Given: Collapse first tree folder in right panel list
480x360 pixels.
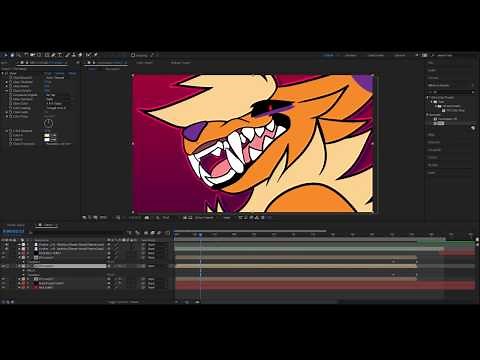Looking at the screenshot, I should click(428, 97).
